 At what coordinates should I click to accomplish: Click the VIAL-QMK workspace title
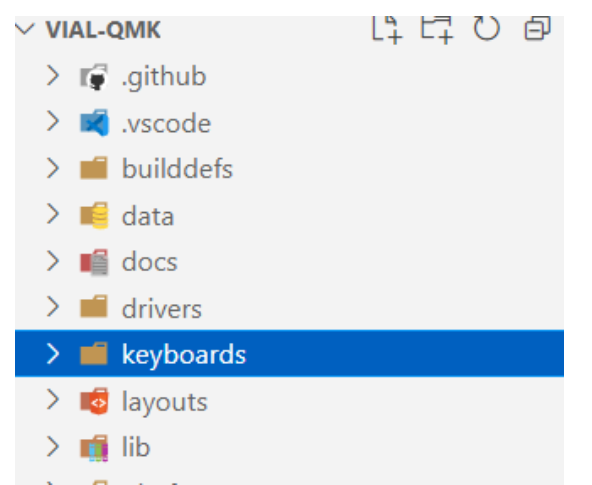point(103,29)
